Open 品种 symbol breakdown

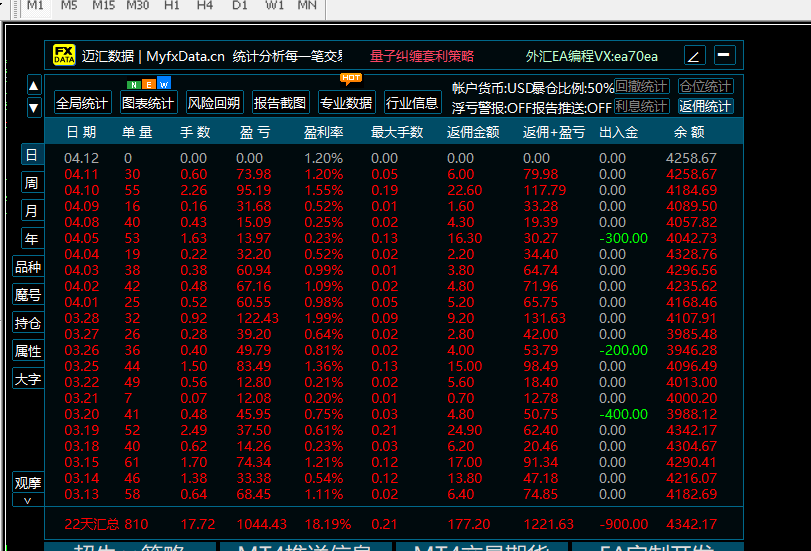tap(28, 267)
